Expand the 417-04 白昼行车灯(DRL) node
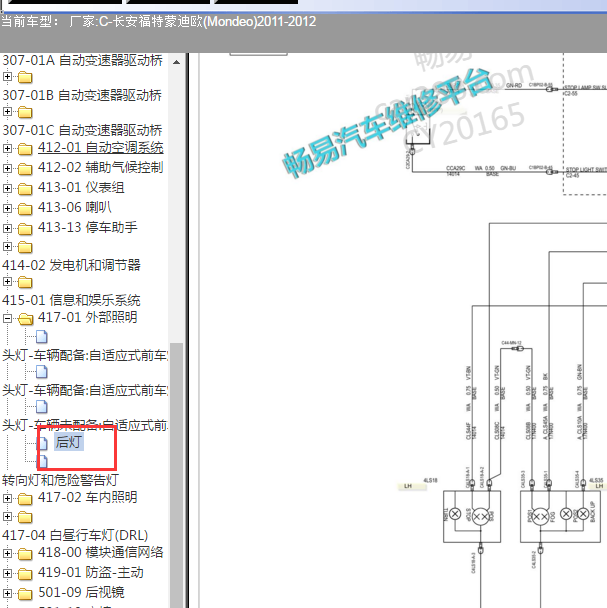 (7, 516)
